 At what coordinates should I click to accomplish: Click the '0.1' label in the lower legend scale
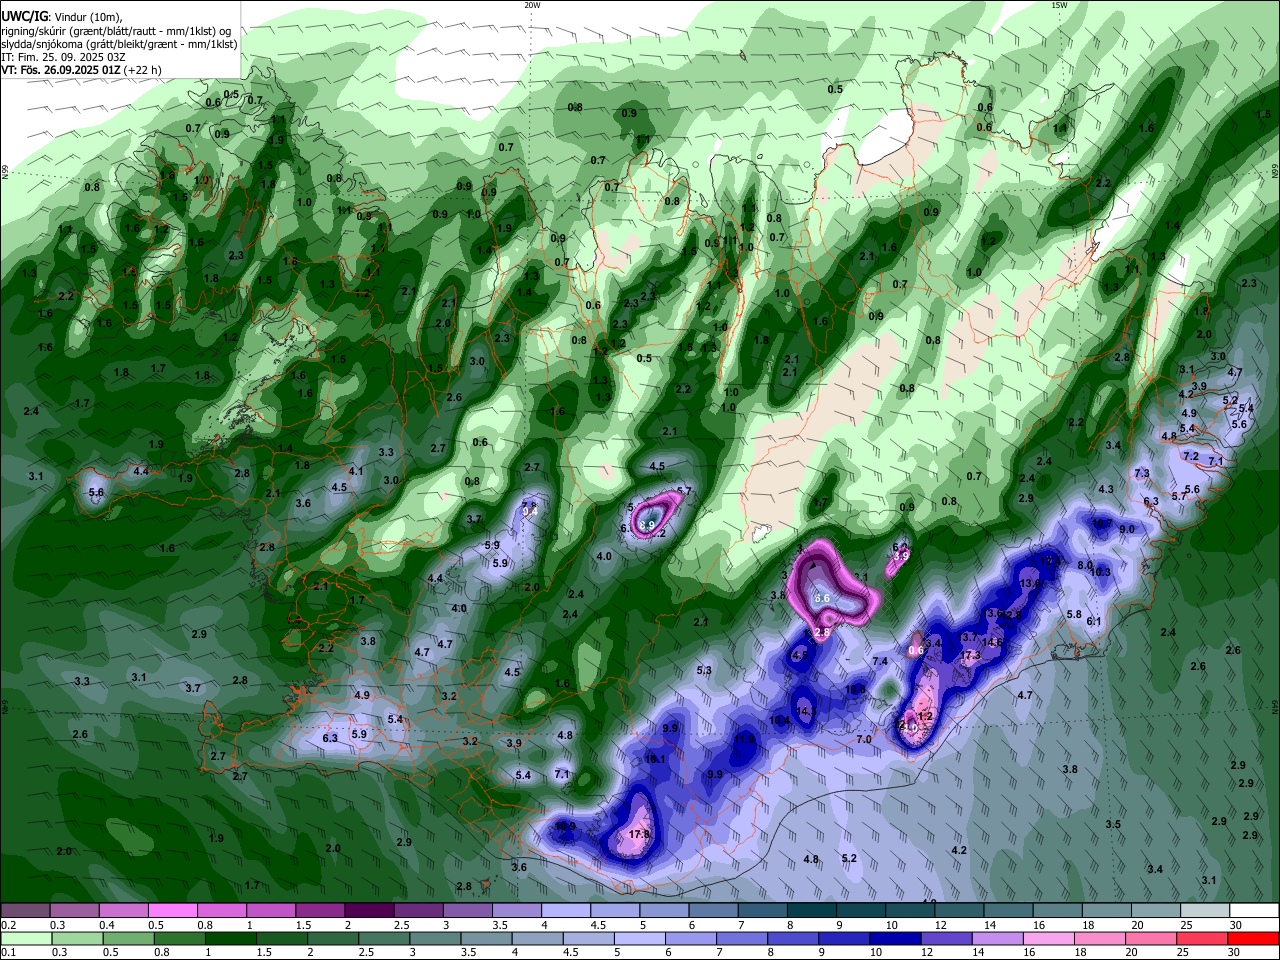(x=8, y=953)
